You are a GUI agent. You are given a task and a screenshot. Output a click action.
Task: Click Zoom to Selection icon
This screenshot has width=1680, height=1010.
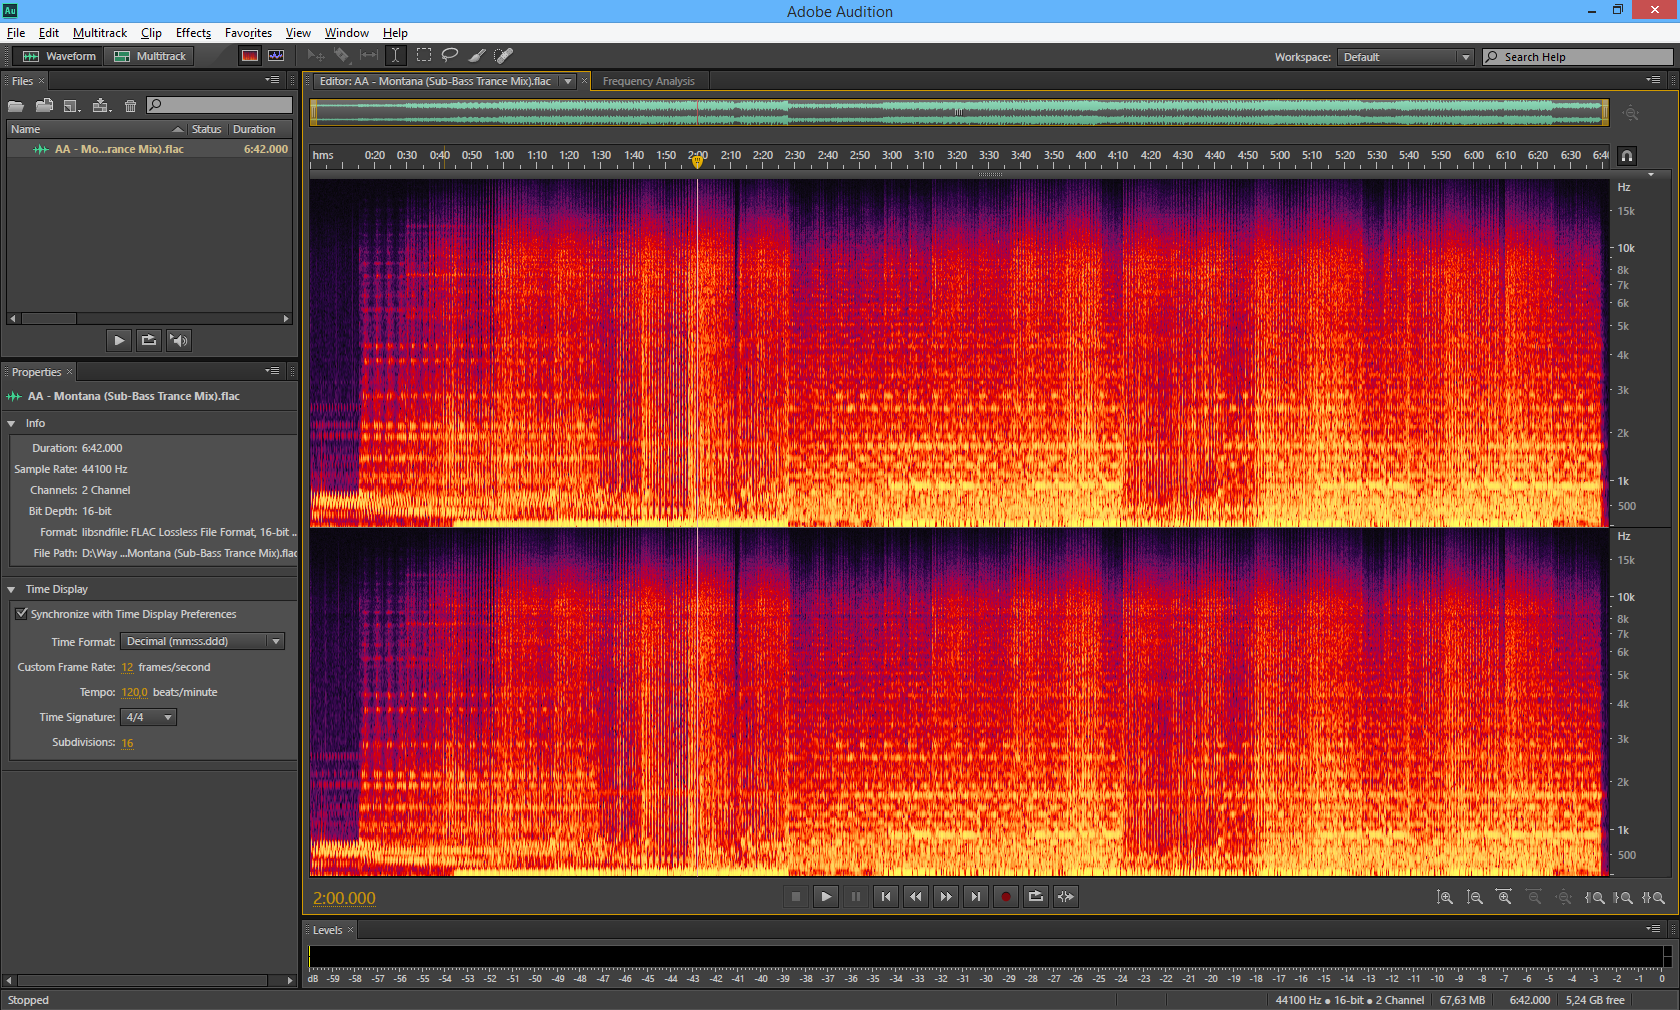click(1653, 897)
